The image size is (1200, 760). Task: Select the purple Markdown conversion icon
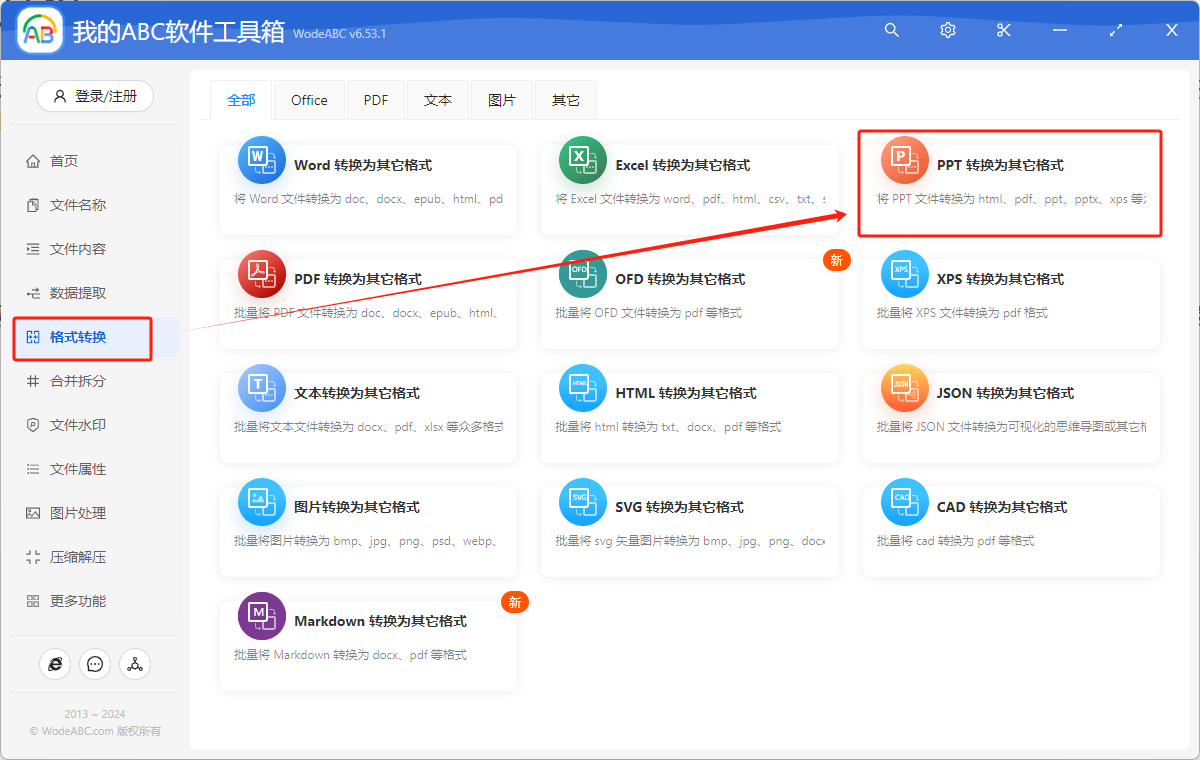[x=261, y=617]
